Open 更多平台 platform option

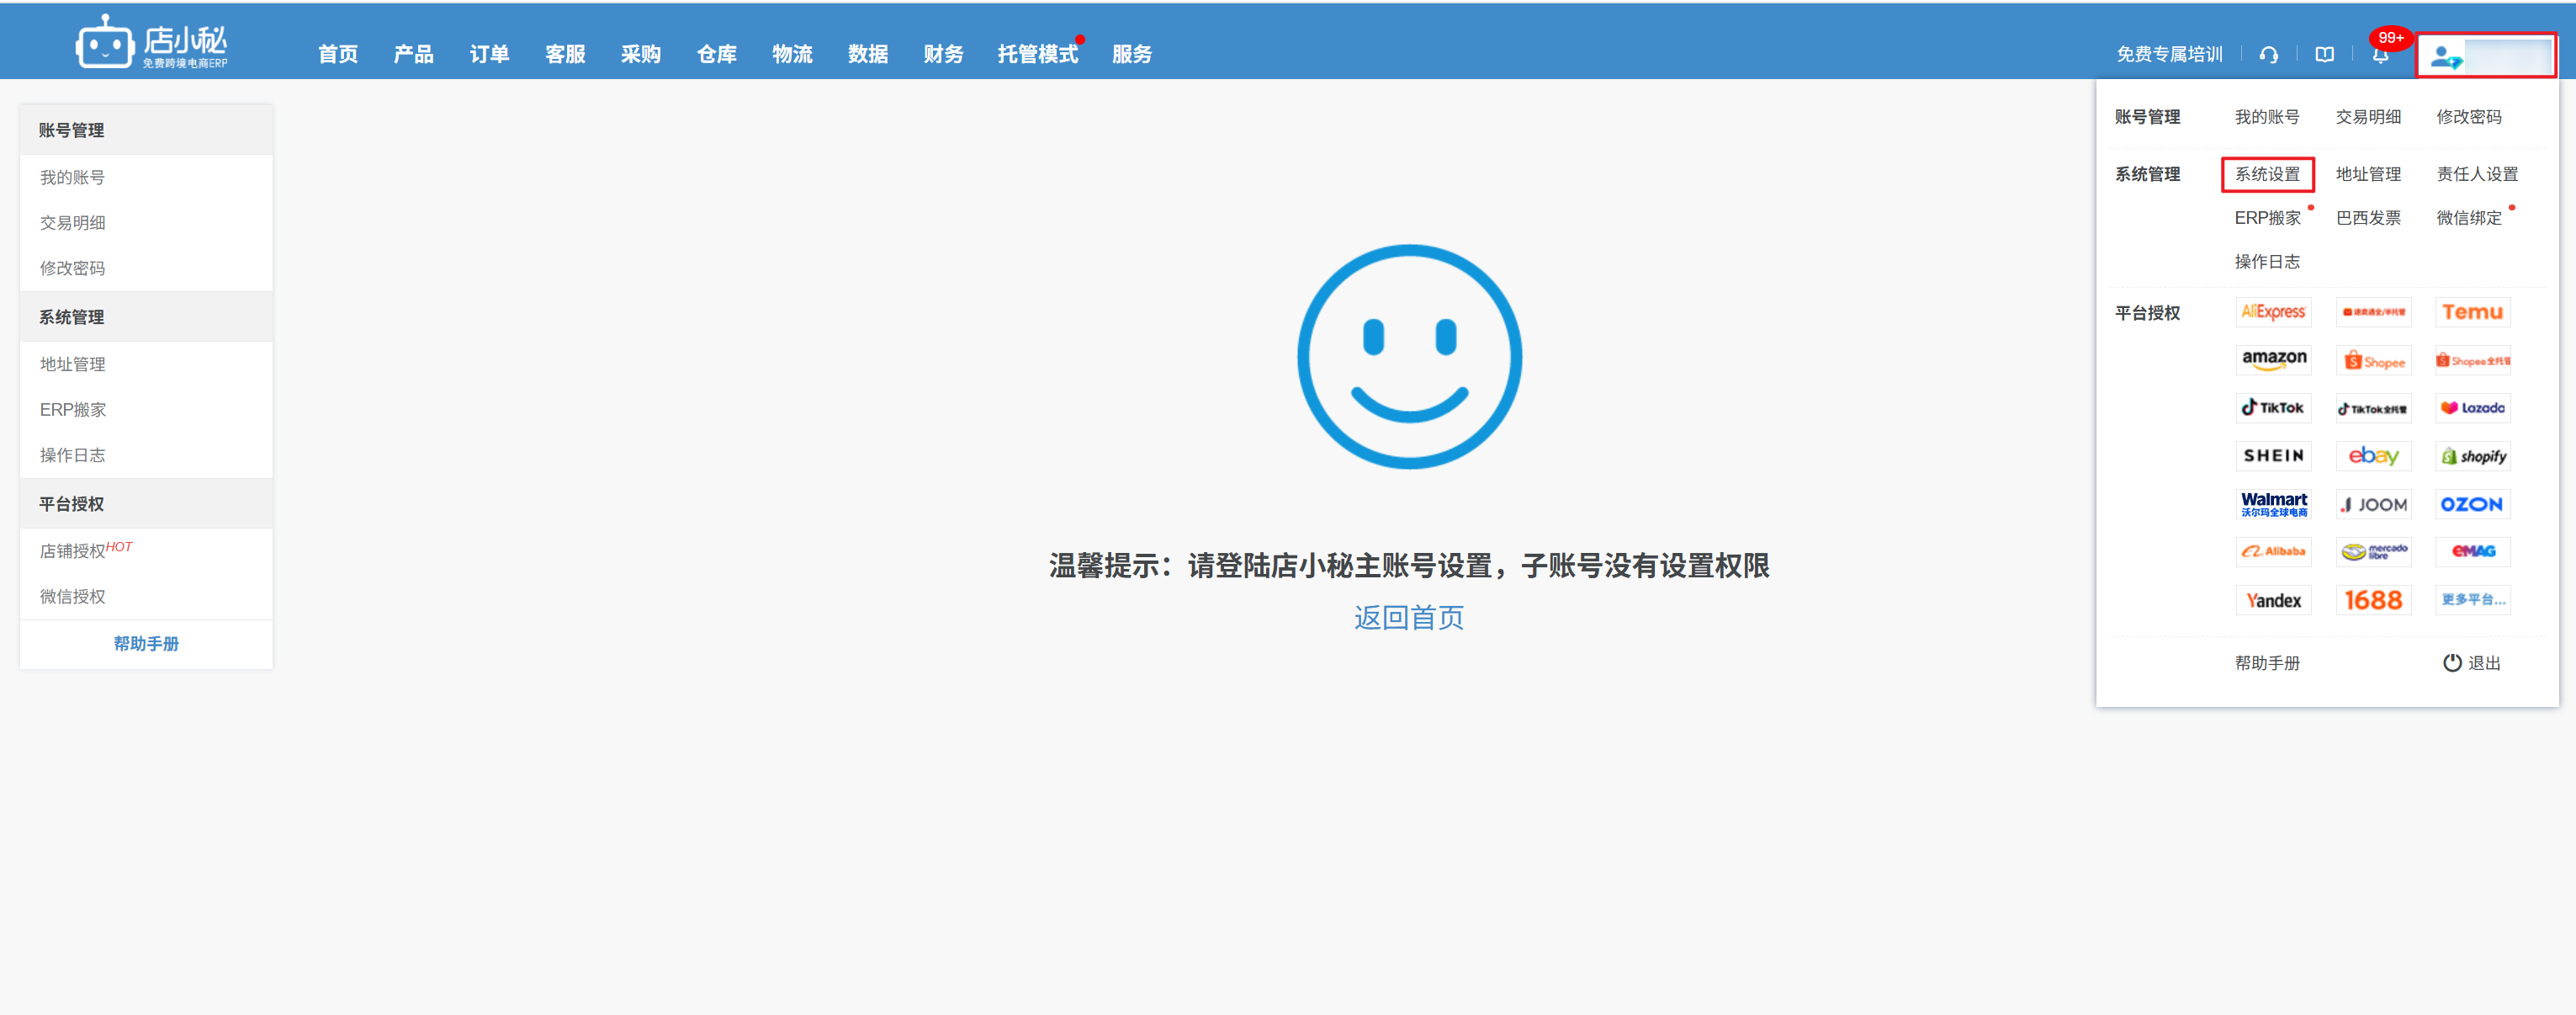tap(2472, 600)
